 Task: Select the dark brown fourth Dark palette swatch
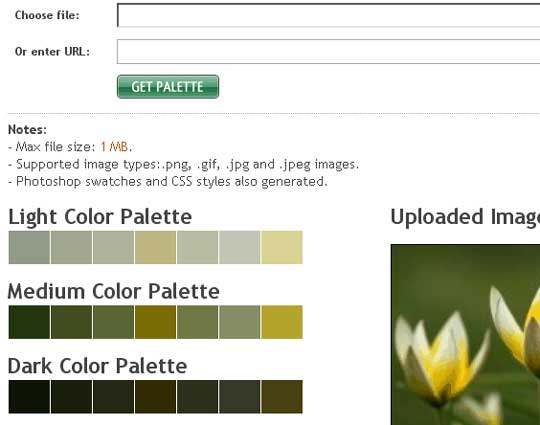(155, 397)
